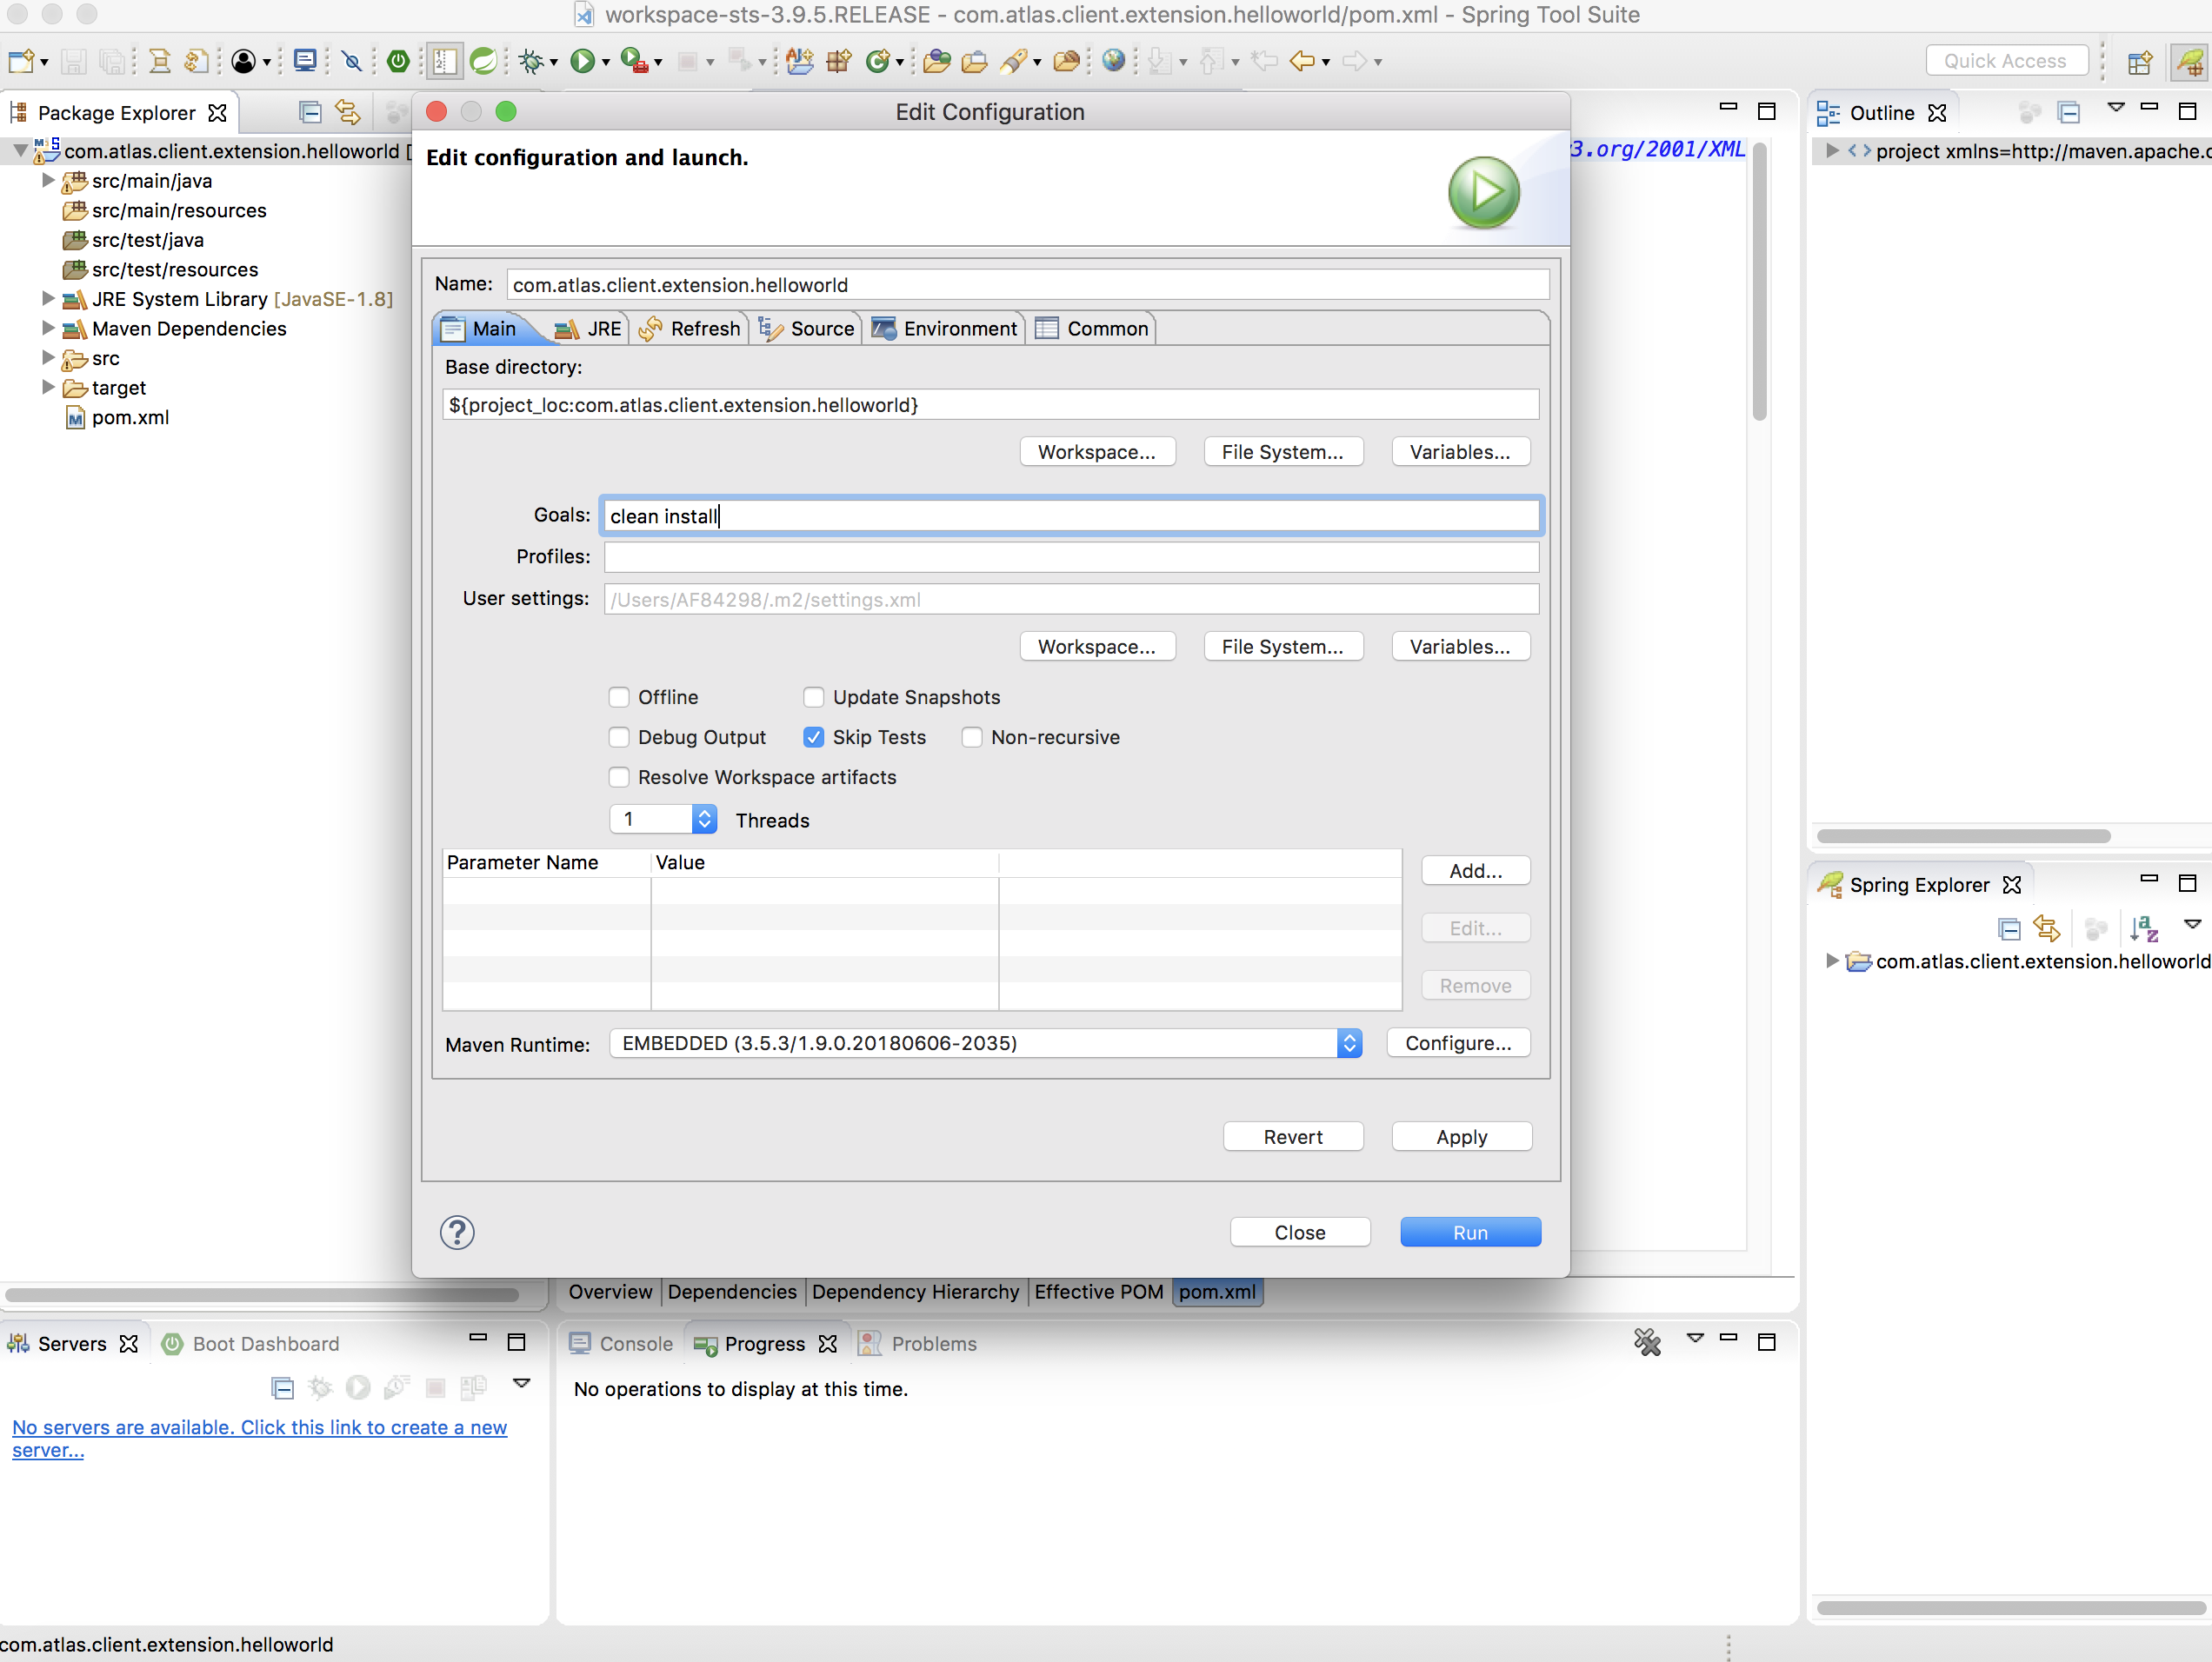Enable the Non-recursive checkbox

point(972,737)
